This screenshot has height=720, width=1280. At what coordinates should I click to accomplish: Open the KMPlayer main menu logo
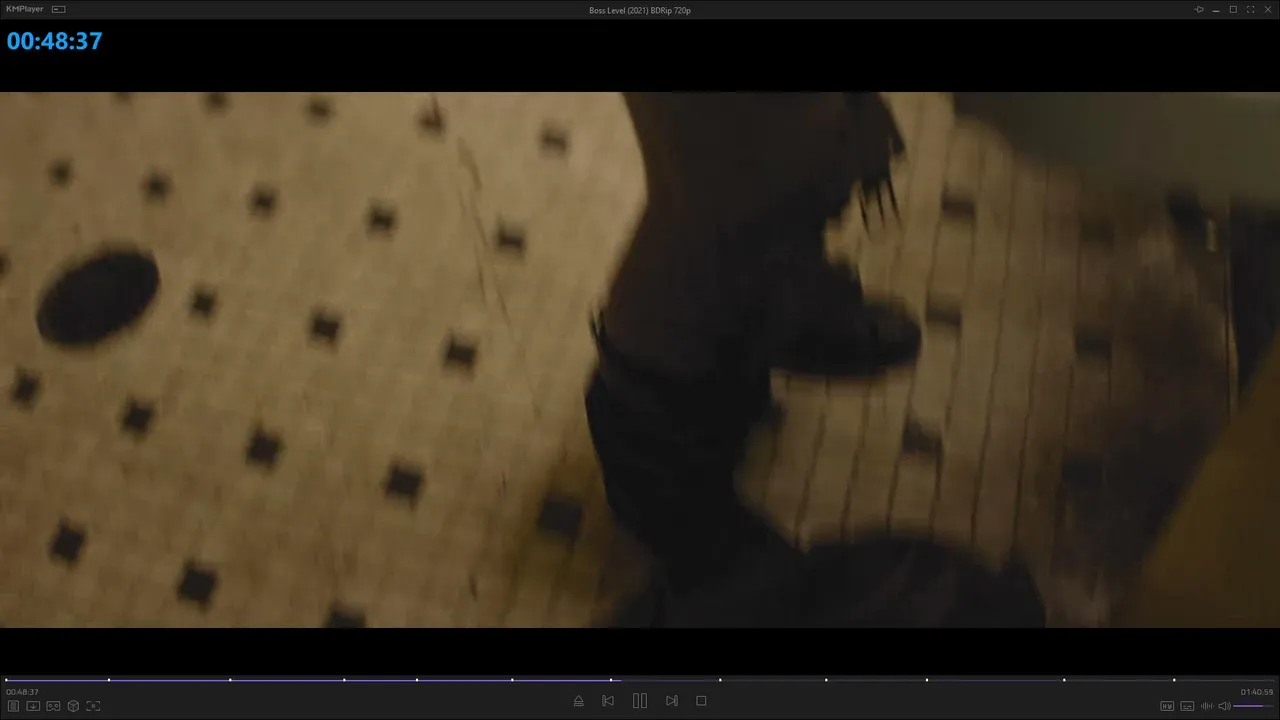pos(25,9)
